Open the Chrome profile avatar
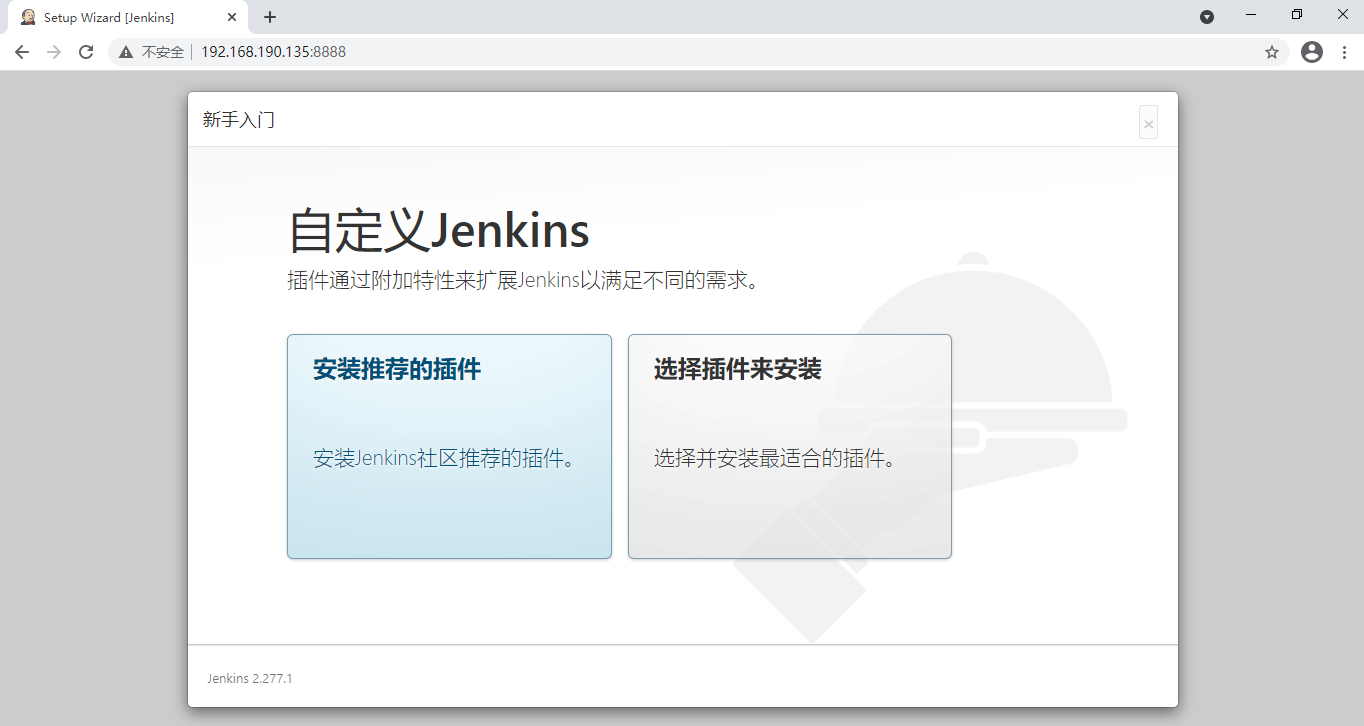The width and height of the screenshot is (1364, 726). (1312, 52)
